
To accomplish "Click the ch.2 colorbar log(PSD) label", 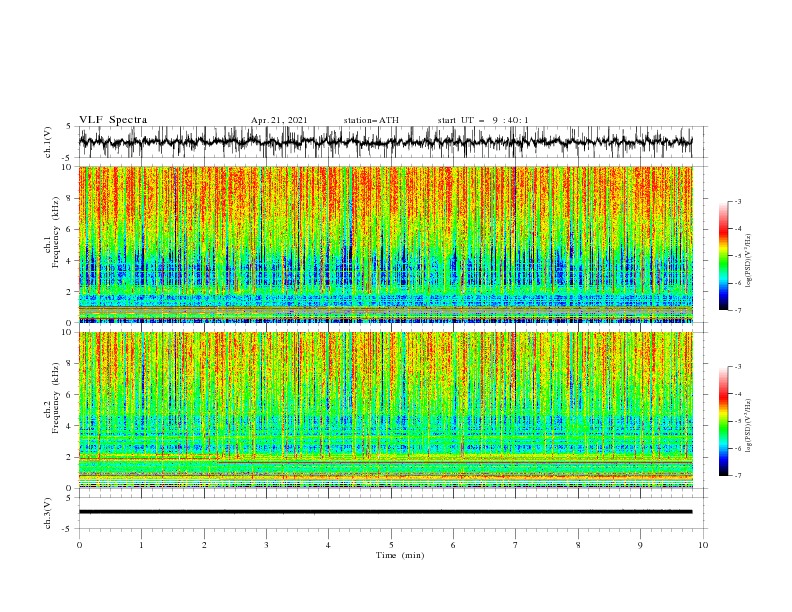I will coord(748,426).
